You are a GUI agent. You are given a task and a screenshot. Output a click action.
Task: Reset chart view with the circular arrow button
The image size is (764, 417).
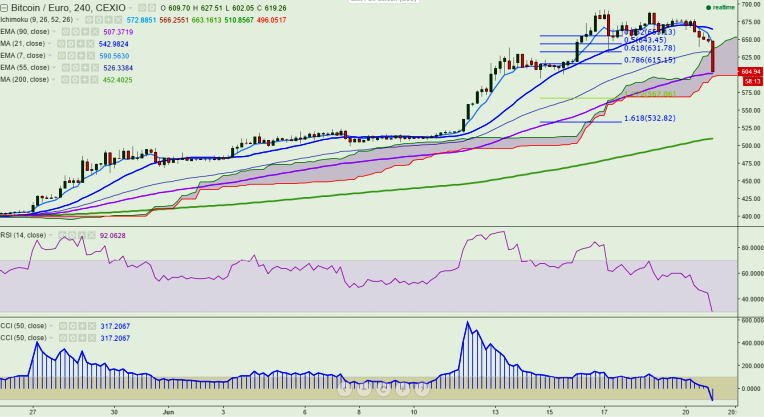(x=383, y=388)
